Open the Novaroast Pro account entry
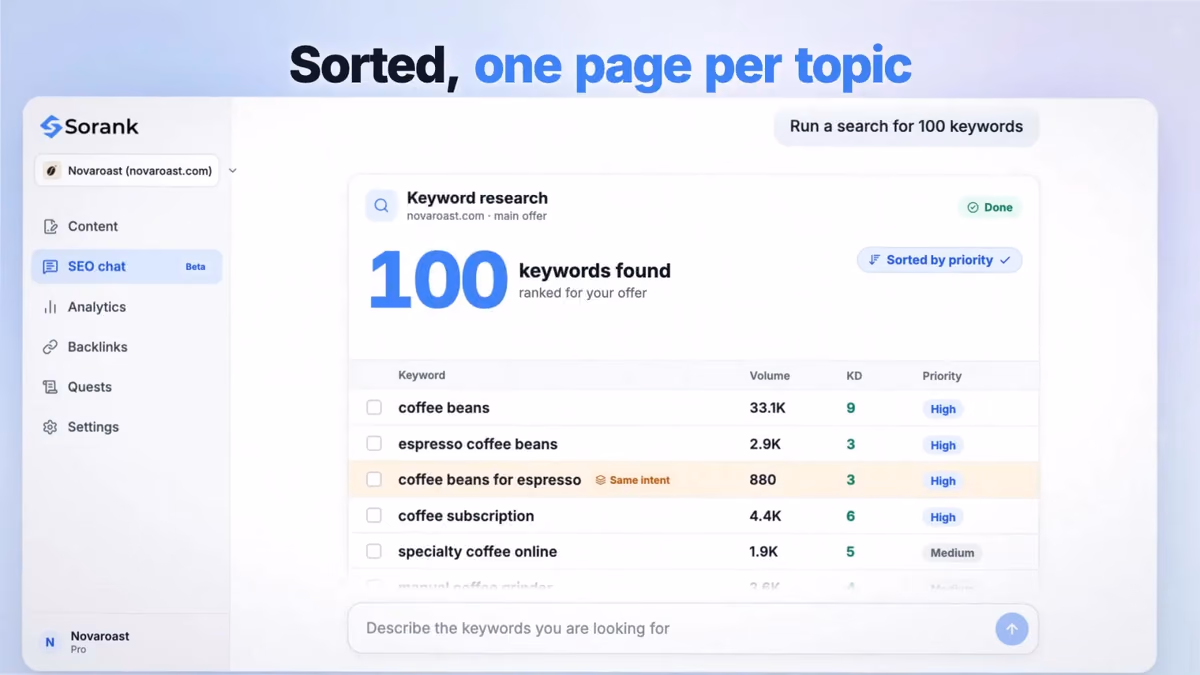 (x=127, y=642)
